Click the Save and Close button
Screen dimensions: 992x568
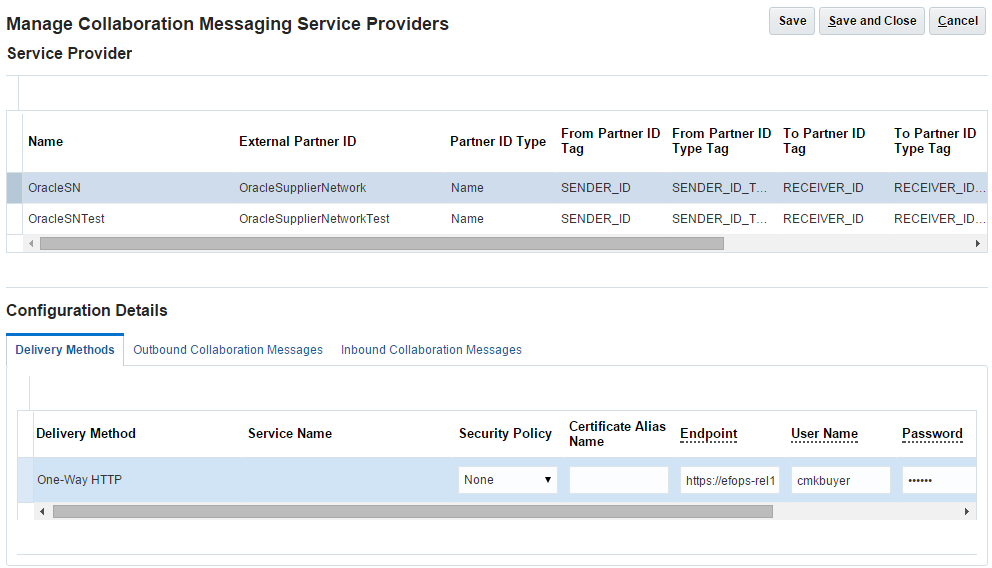click(872, 21)
